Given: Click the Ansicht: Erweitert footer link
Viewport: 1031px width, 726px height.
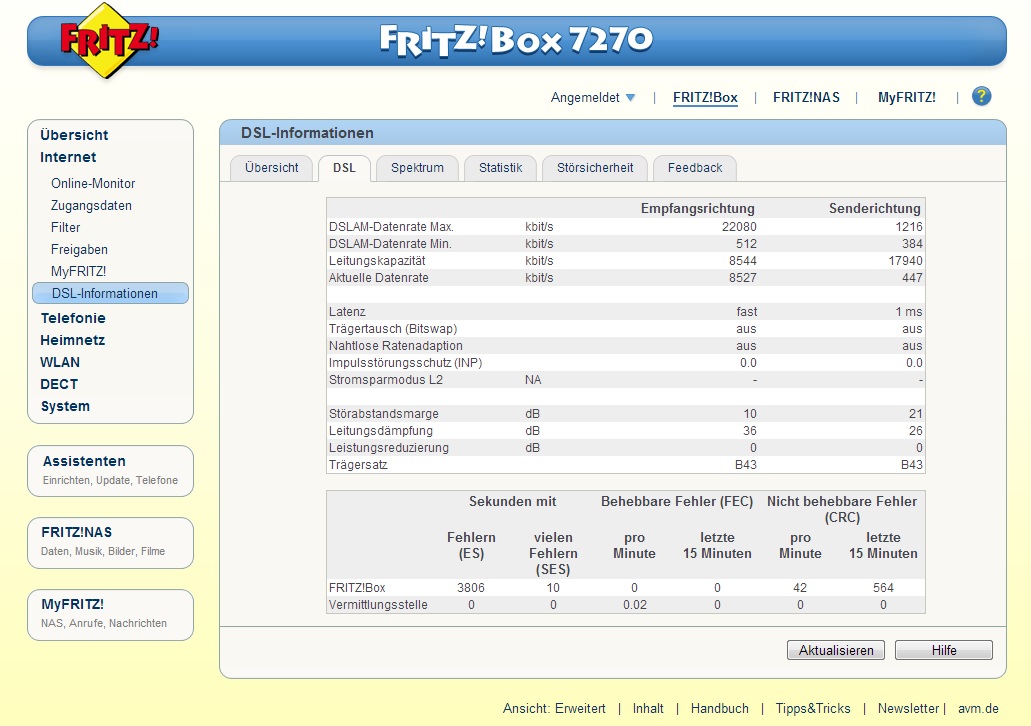Looking at the screenshot, I should click(x=554, y=708).
